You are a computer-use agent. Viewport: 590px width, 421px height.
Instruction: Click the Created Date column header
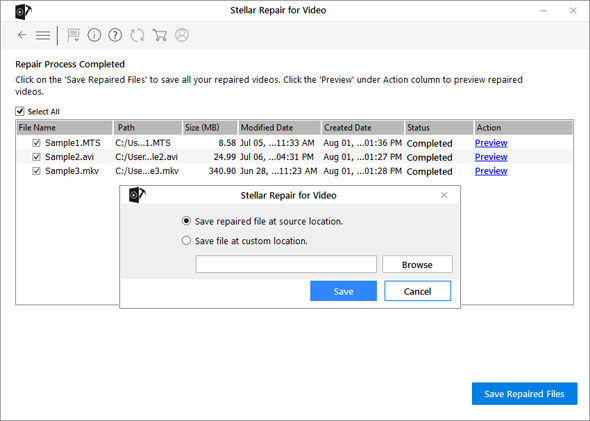[363, 128]
